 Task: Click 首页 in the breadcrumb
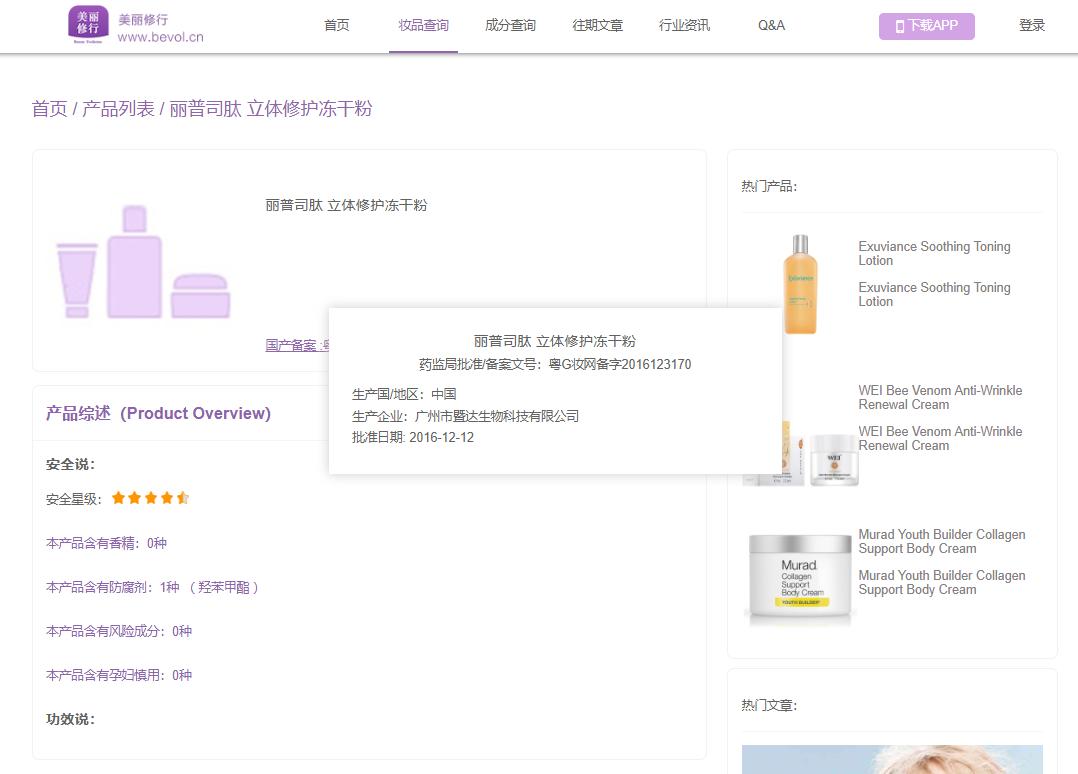coord(50,109)
